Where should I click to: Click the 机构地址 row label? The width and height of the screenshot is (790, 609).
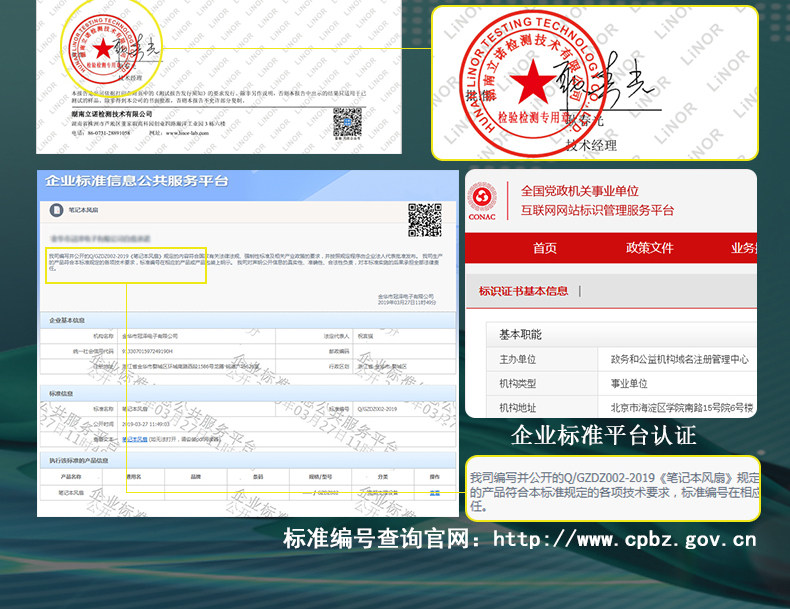[x=517, y=408]
